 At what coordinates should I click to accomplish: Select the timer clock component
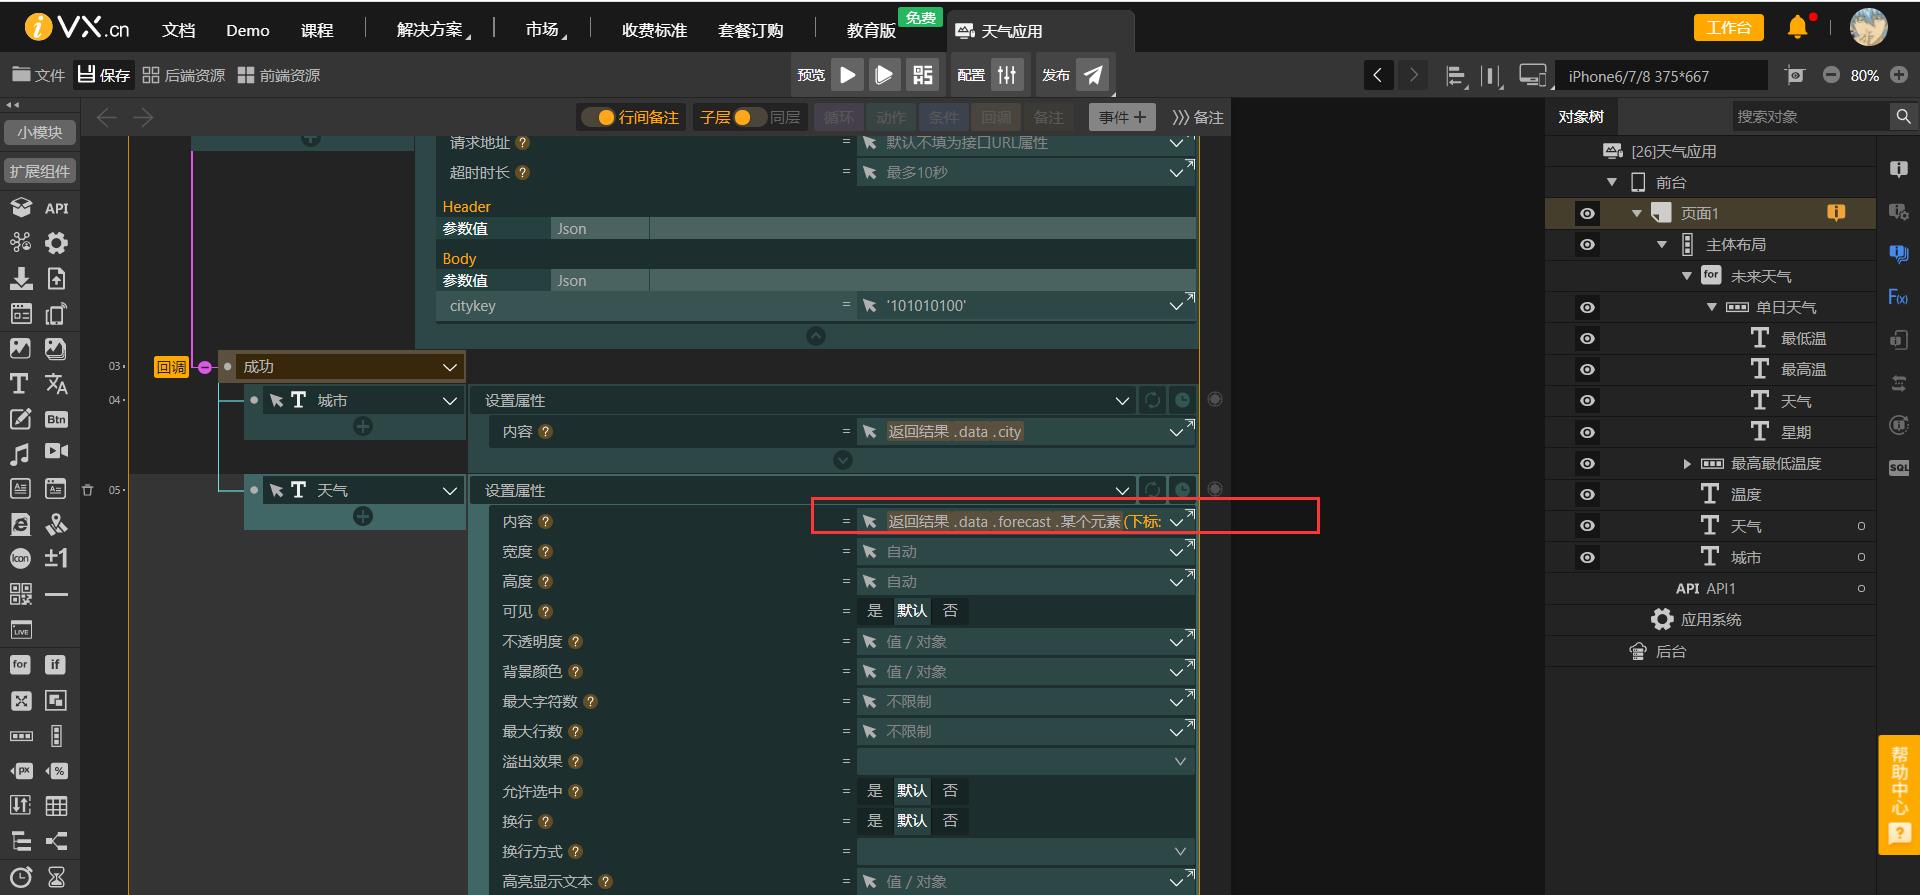20,877
